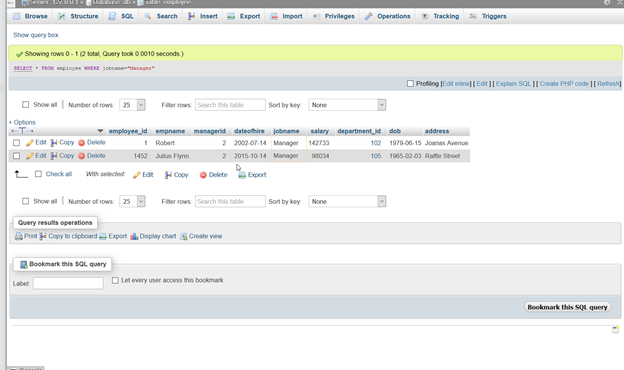Click Copy to clipboard icon
The width and height of the screenshot is (624, 370).
point(43,236)
